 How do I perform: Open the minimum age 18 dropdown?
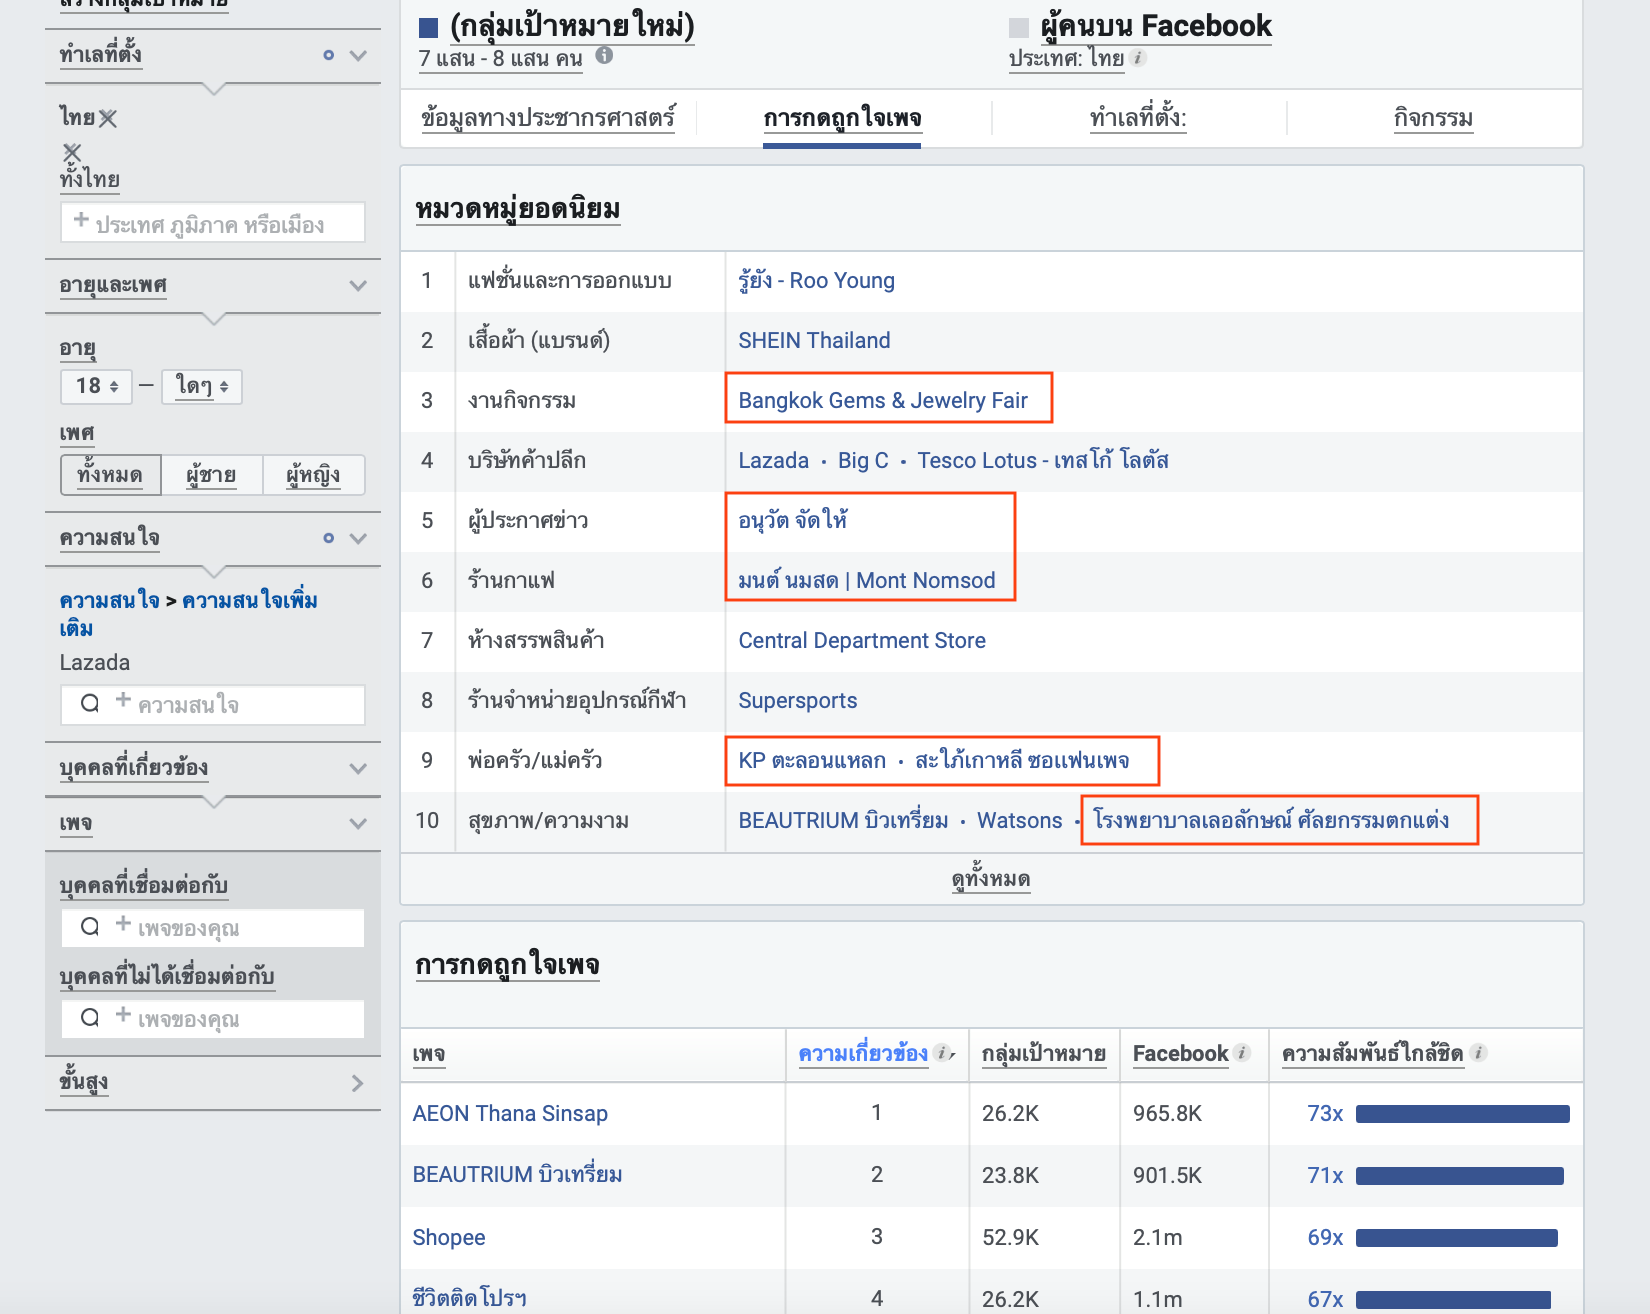[97, 386]
